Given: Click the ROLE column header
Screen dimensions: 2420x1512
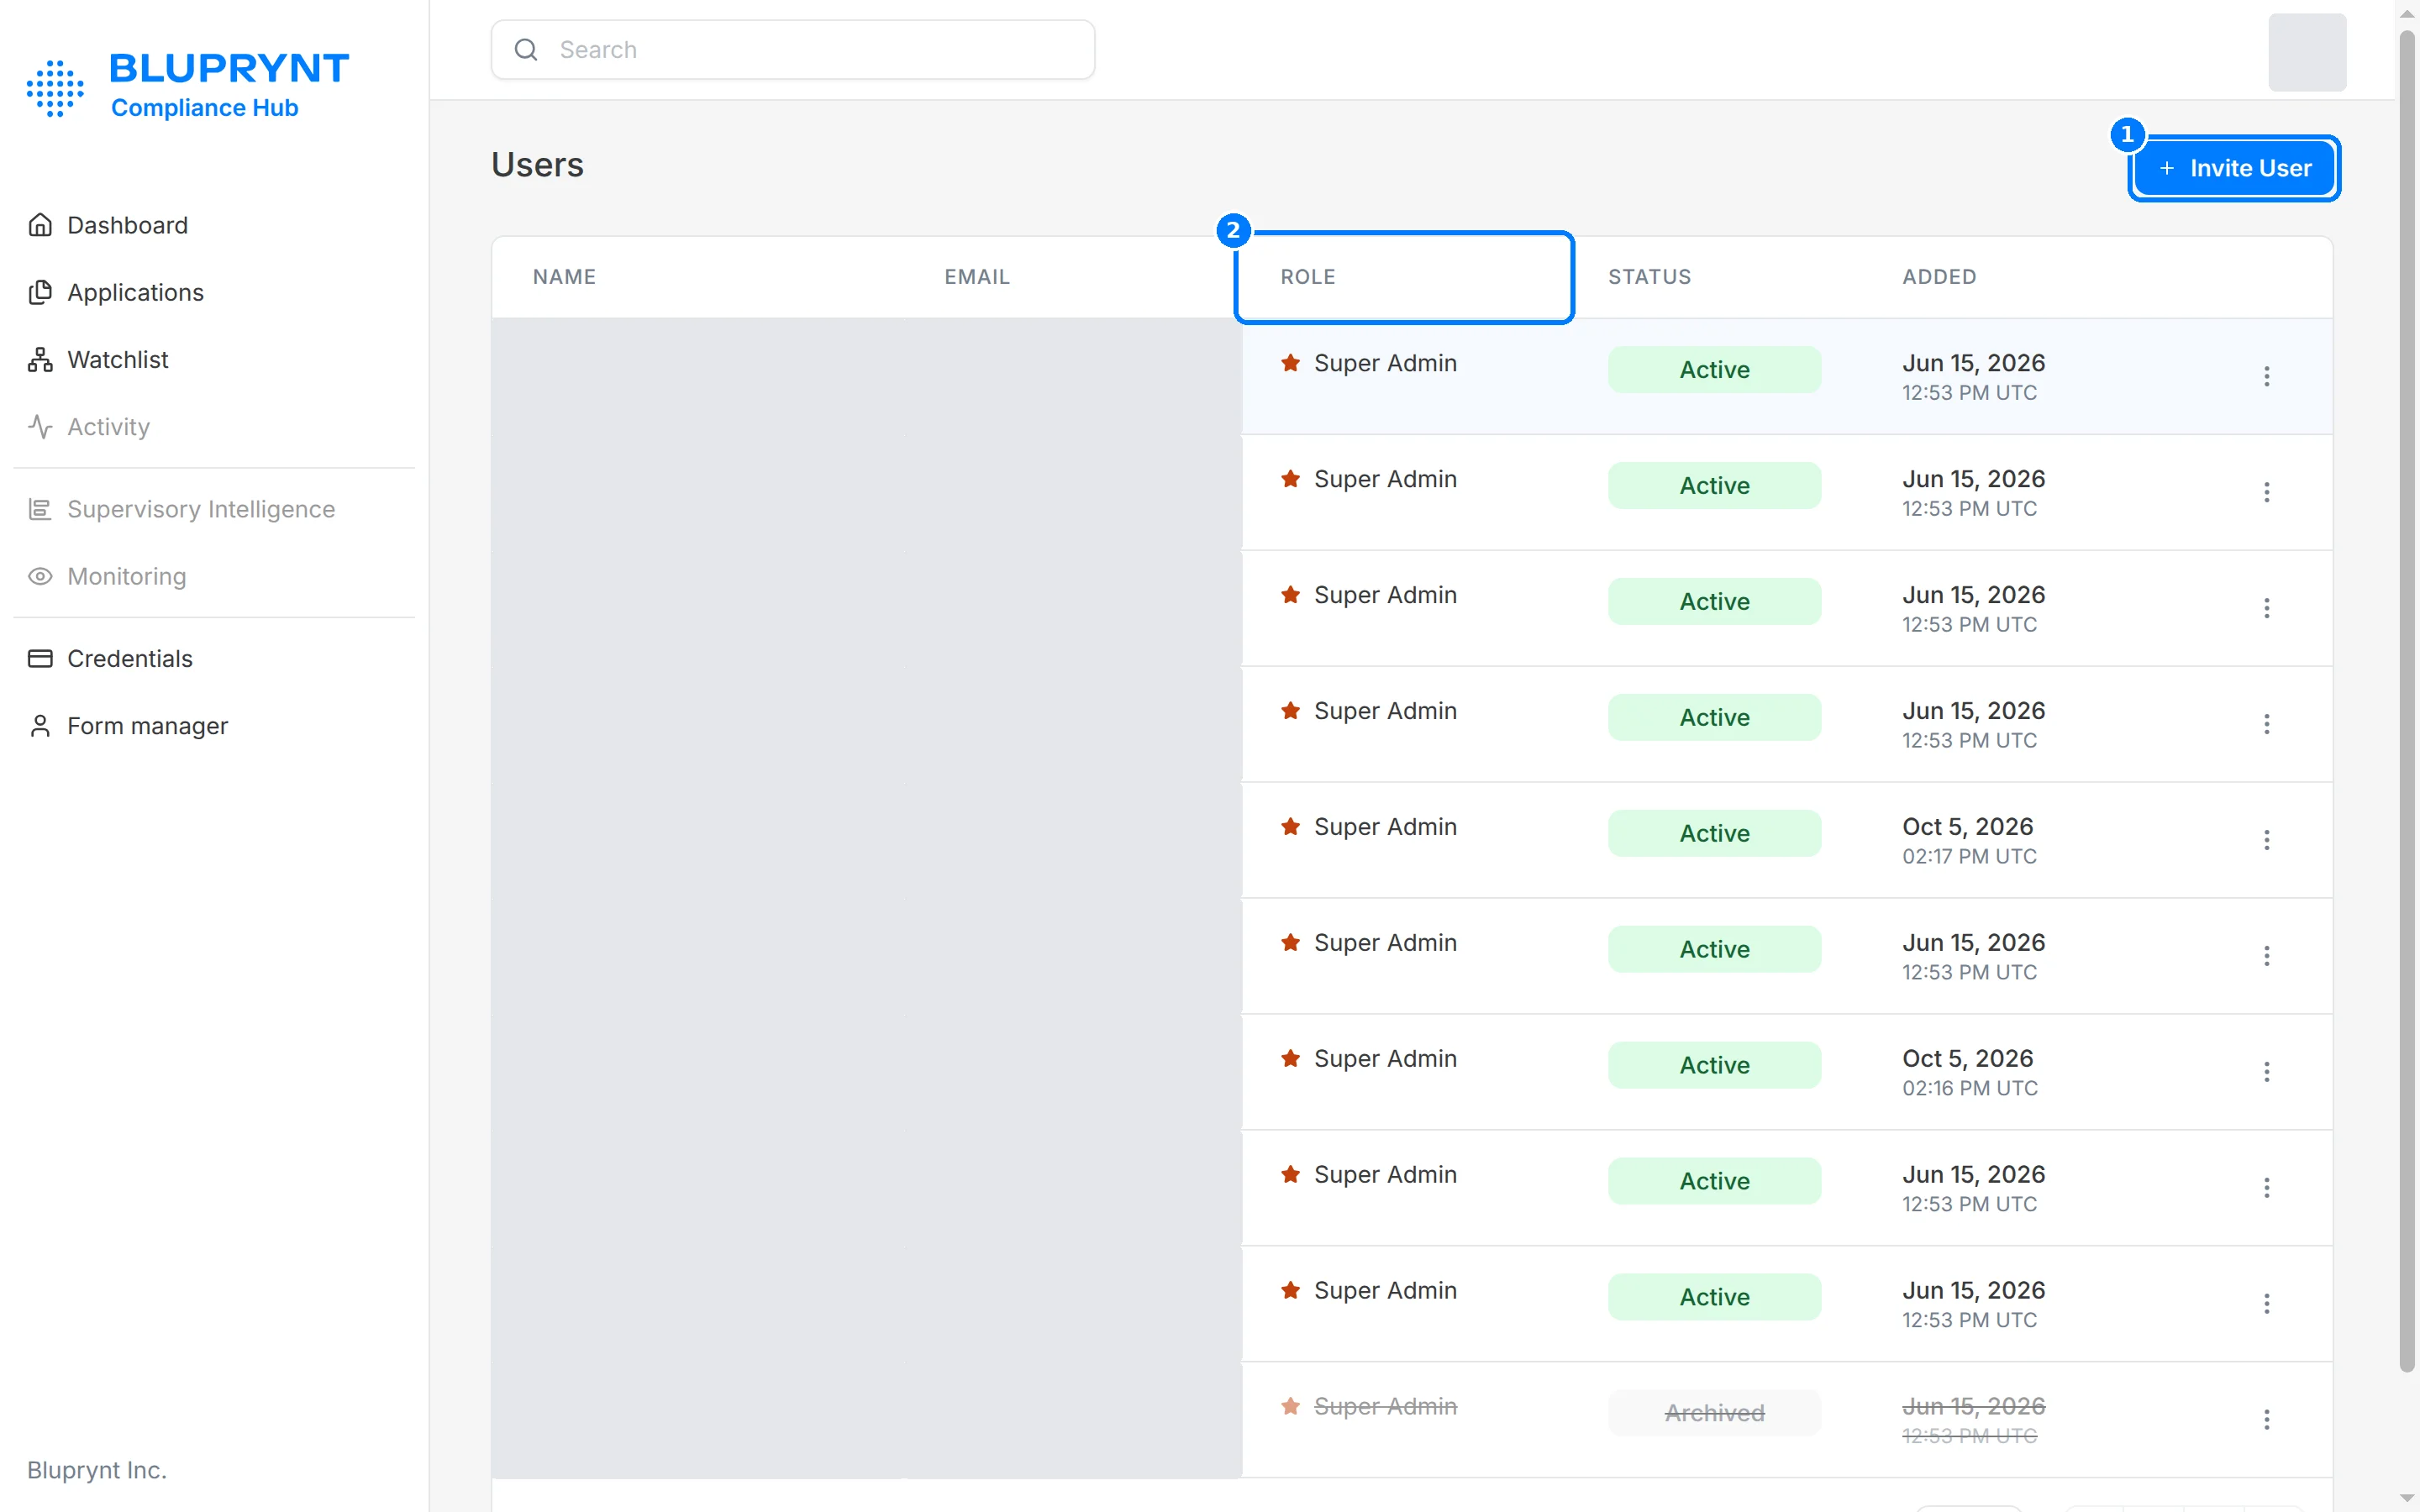Looking at the screenshot, I should point(1307,277).
